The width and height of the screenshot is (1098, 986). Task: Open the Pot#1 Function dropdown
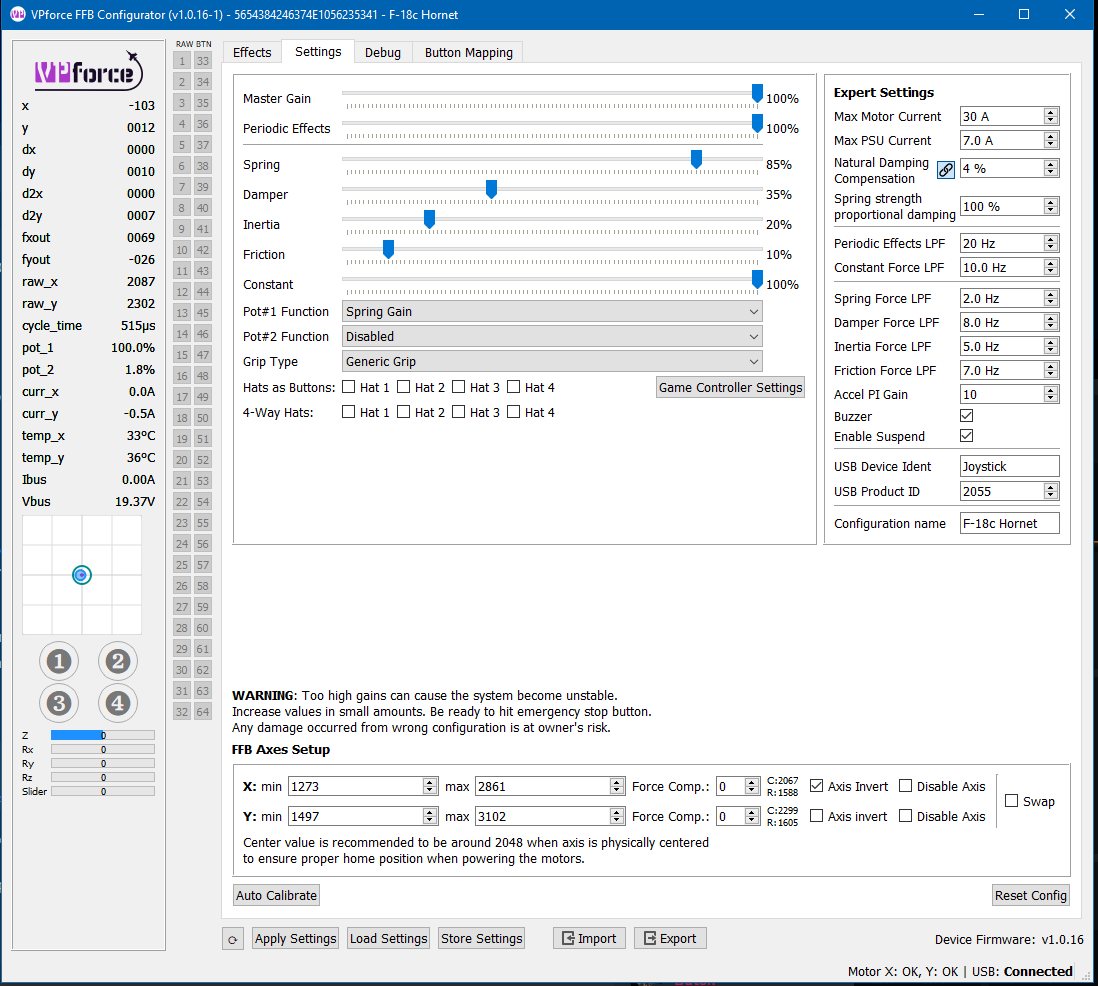[552, 312]
